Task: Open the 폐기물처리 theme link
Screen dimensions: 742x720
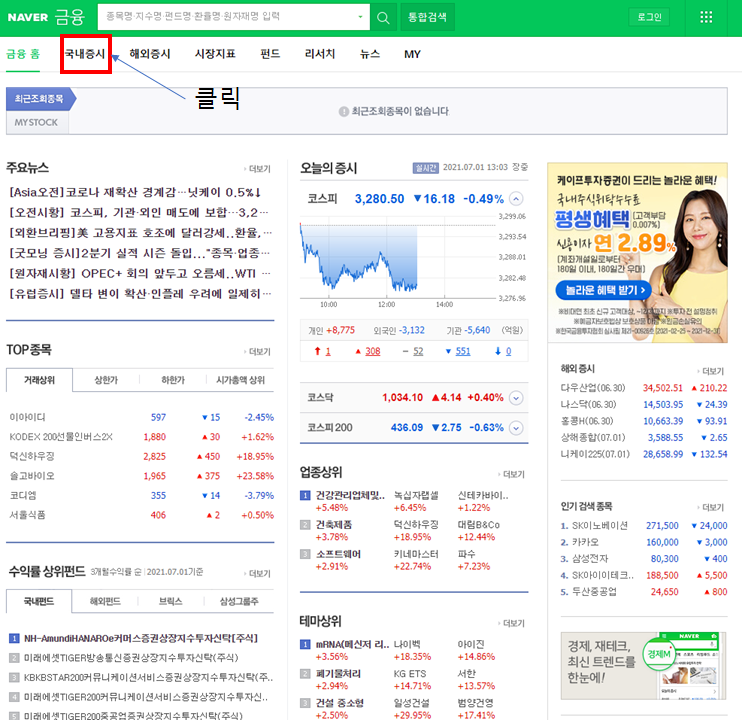Action: (x=338, y=674)
